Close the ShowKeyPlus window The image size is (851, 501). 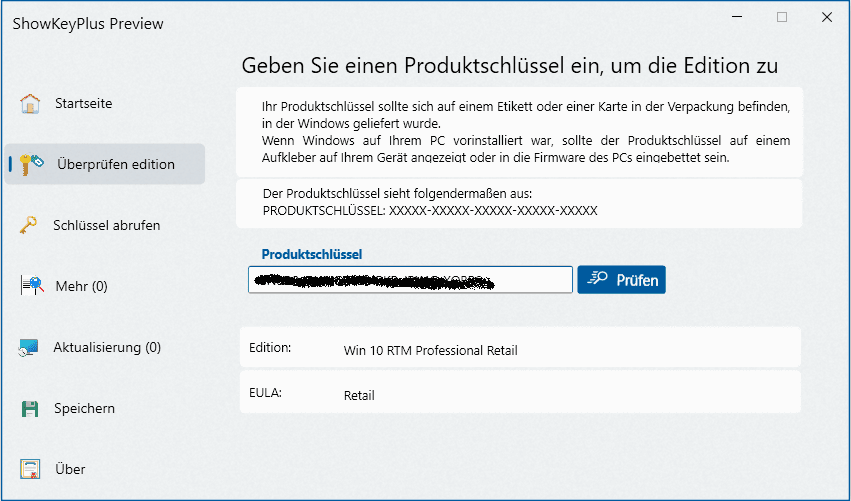(x=827, y=17)
